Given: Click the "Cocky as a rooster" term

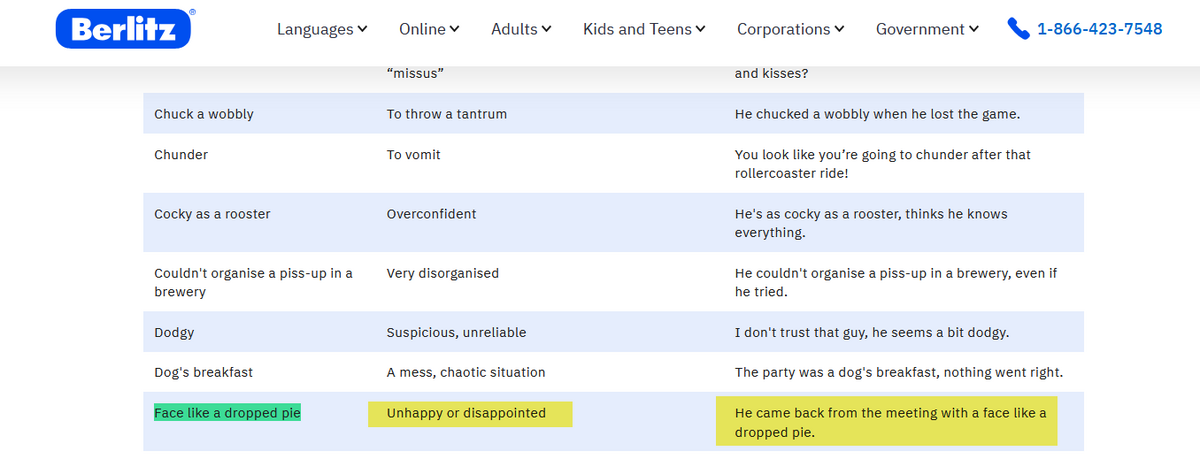Looking at the screenshot, I should click(x=212, y=214).
